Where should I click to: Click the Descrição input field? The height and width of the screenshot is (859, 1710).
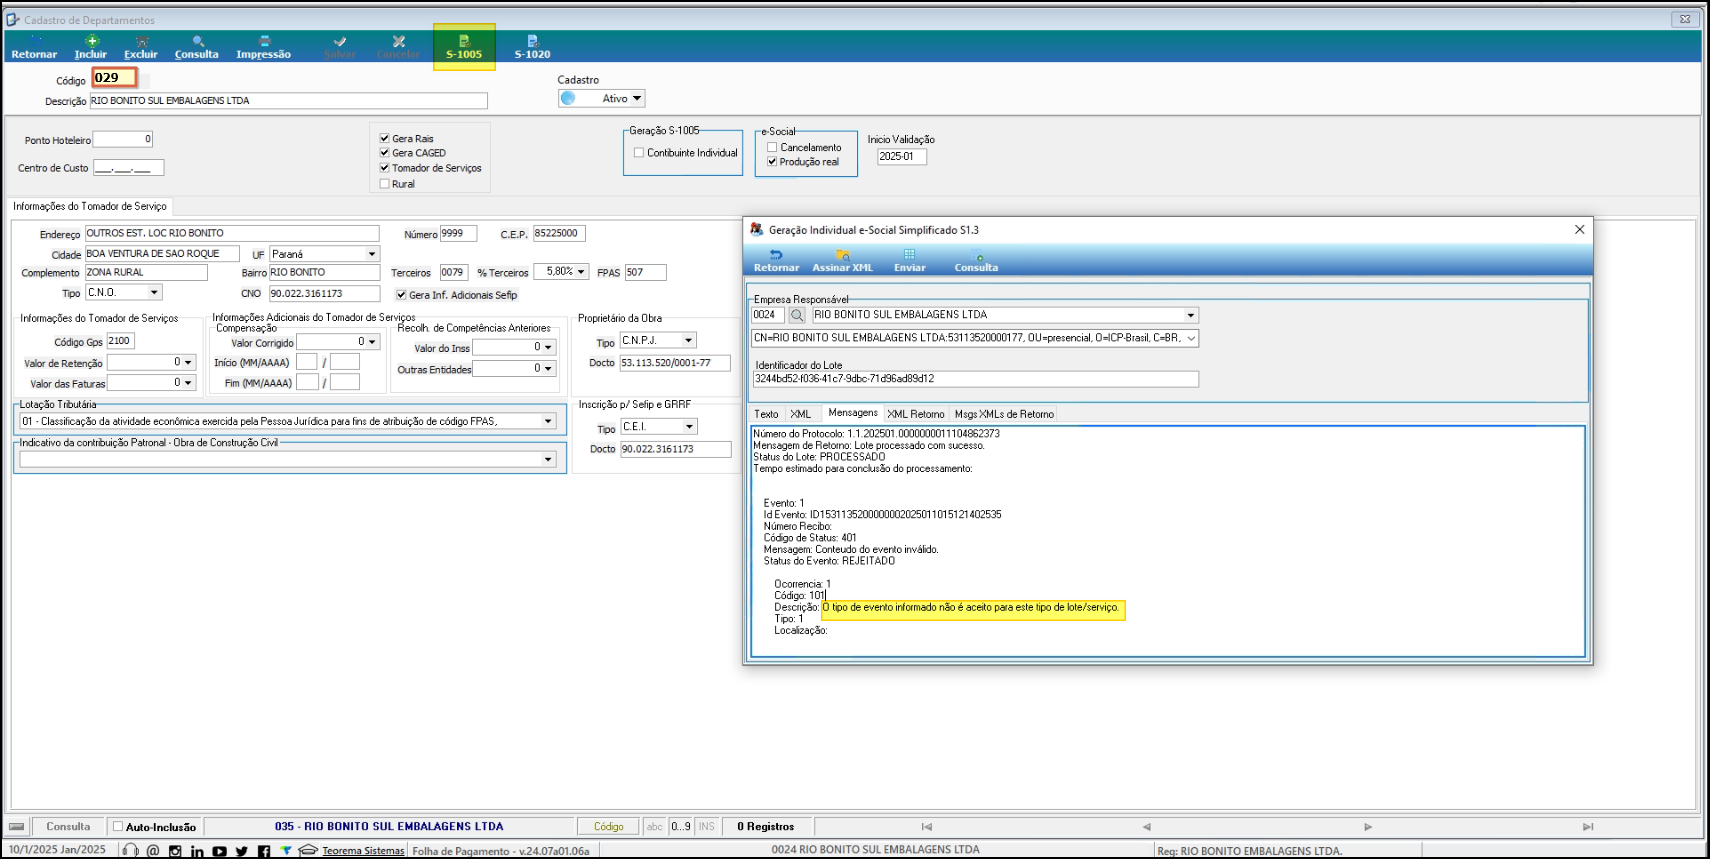[x=288, y=101]
